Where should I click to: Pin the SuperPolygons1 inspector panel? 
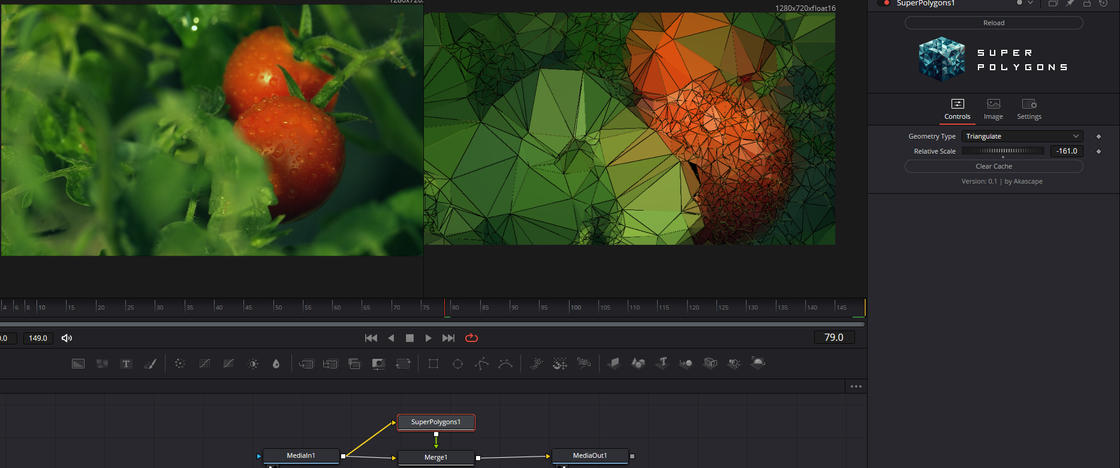(x=1069, y=4)
